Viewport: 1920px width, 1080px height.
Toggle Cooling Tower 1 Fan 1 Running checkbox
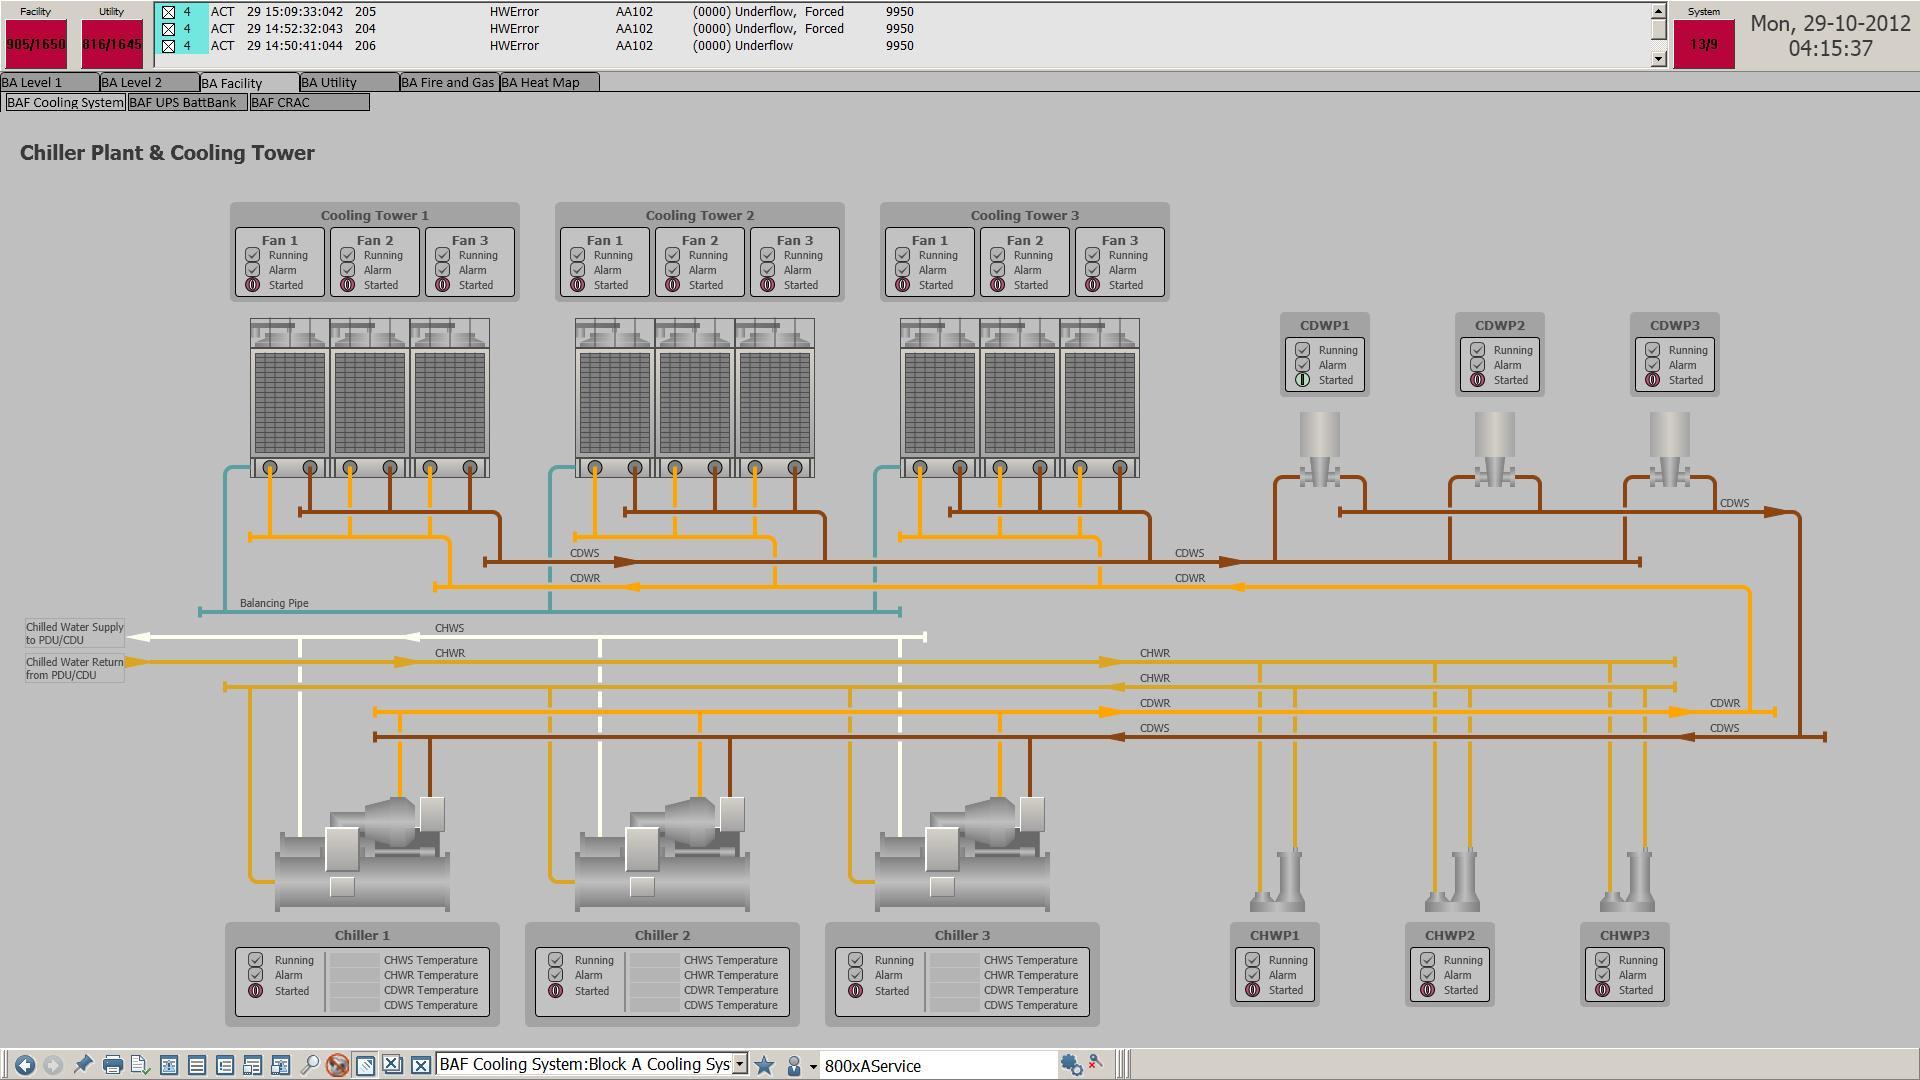252,255
